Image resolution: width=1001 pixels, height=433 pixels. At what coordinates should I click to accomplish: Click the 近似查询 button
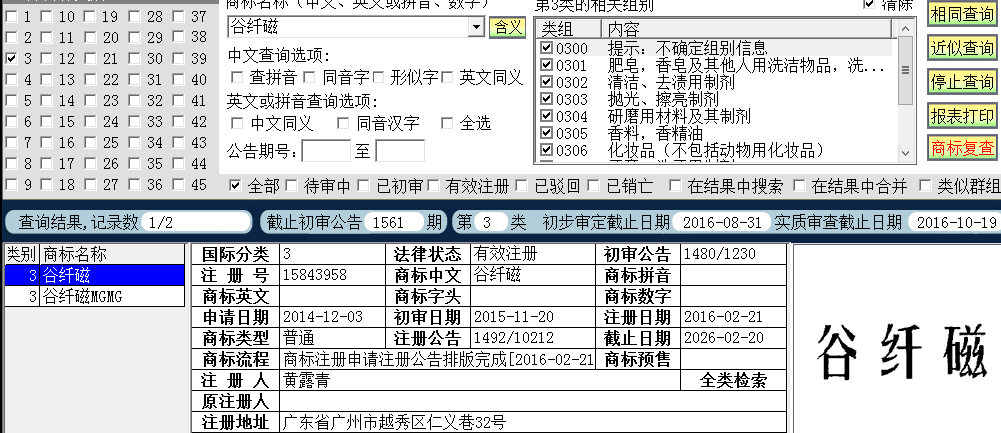pos(962,48)
